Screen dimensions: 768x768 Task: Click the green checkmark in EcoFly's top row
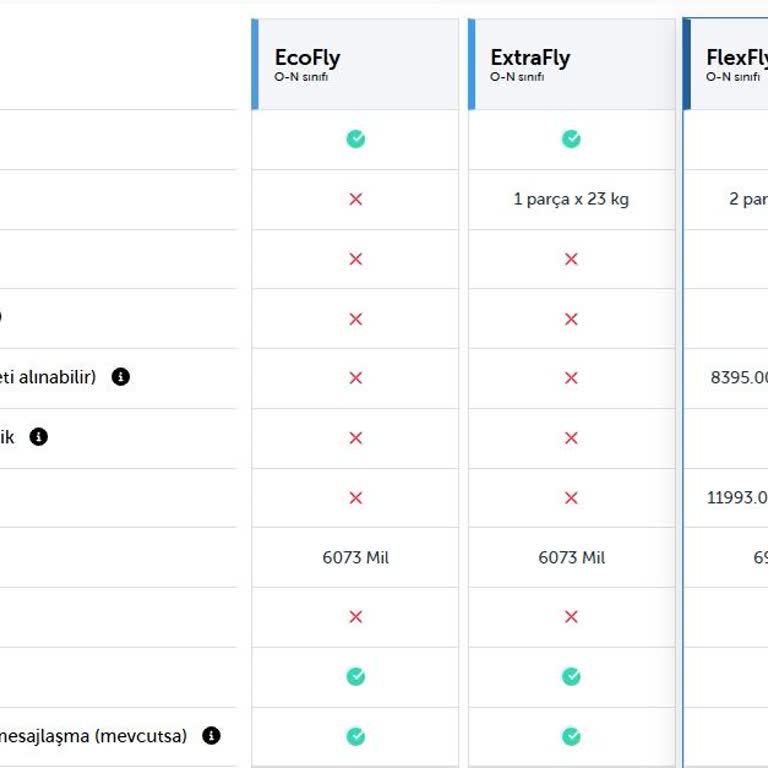pyautogui.click(x=355, y=139)
